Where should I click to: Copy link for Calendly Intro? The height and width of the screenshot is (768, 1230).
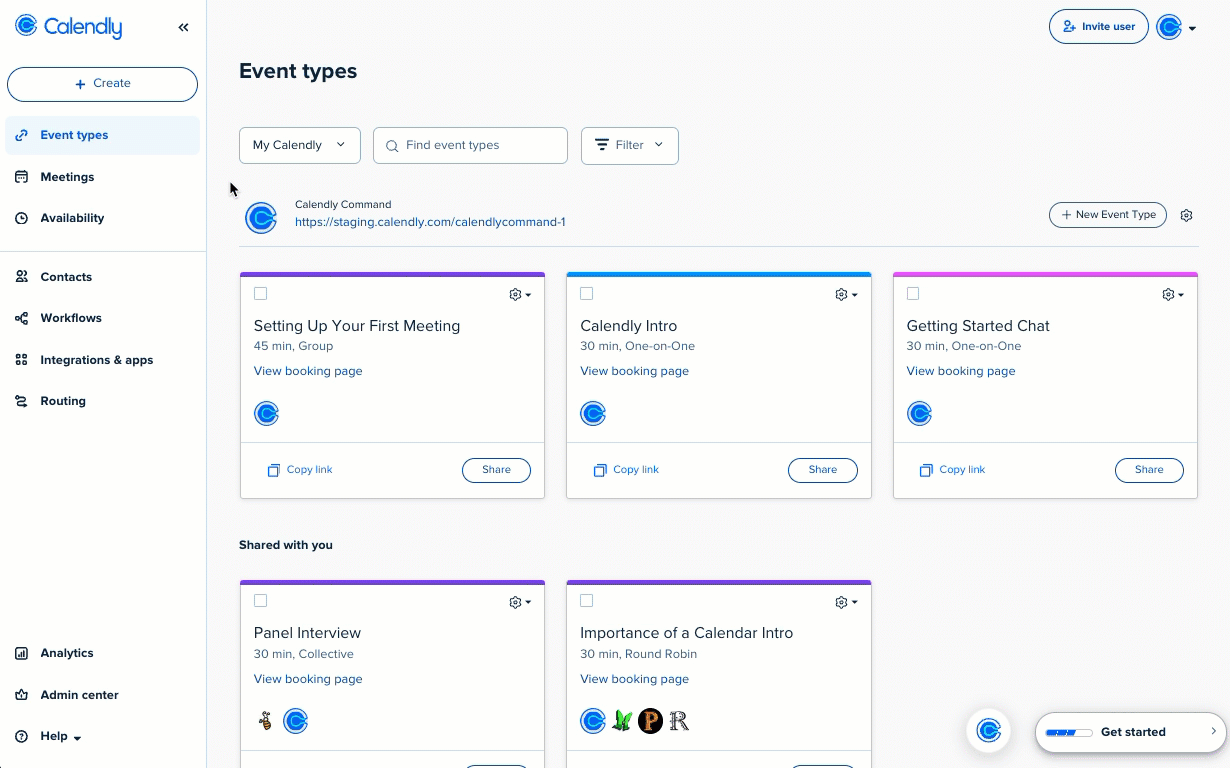(x=626, y=470)
